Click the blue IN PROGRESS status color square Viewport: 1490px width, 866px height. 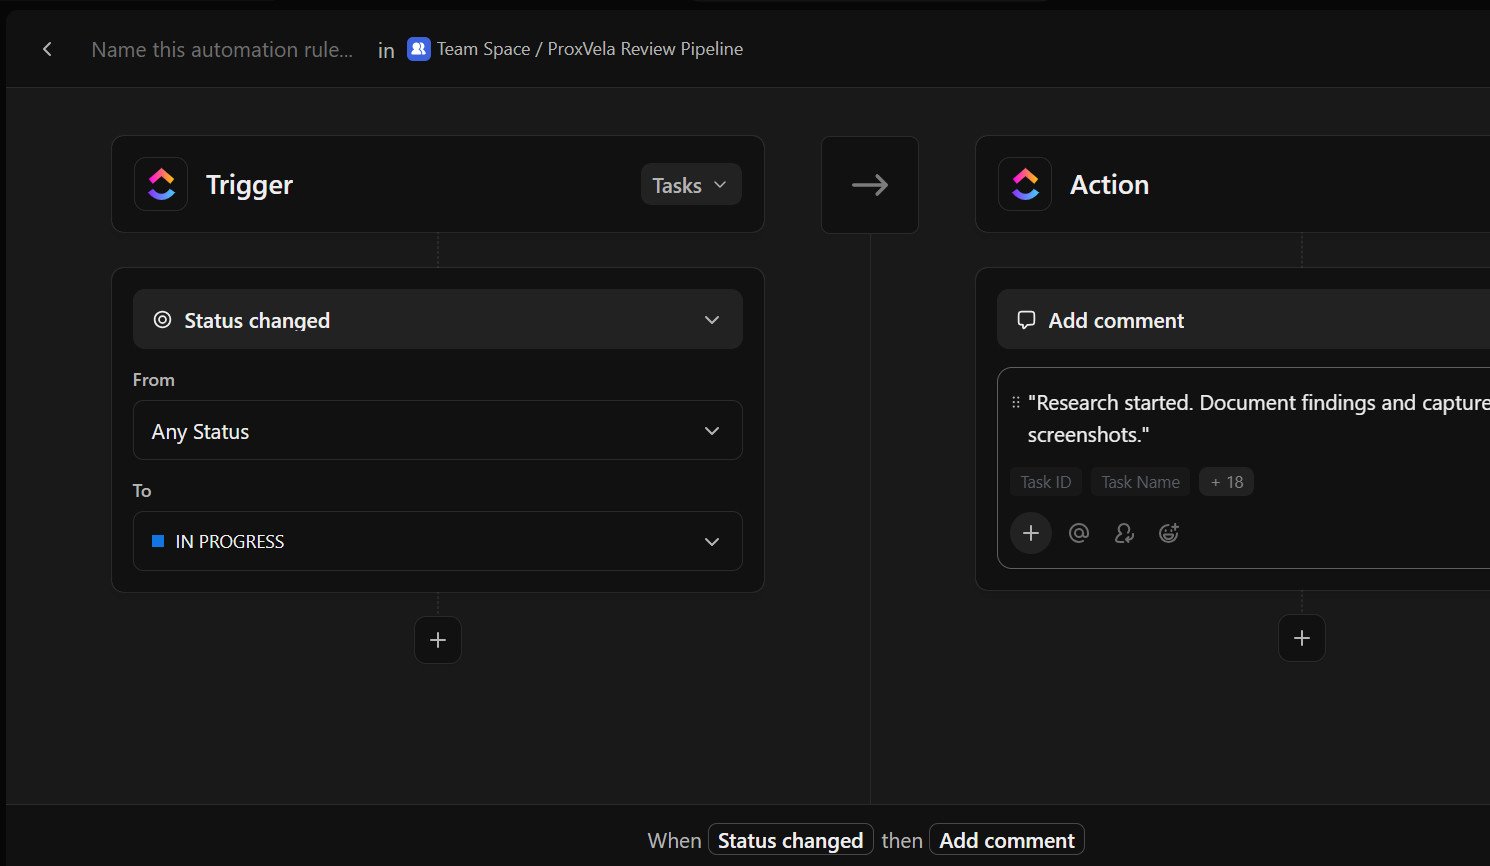[158, 541]
